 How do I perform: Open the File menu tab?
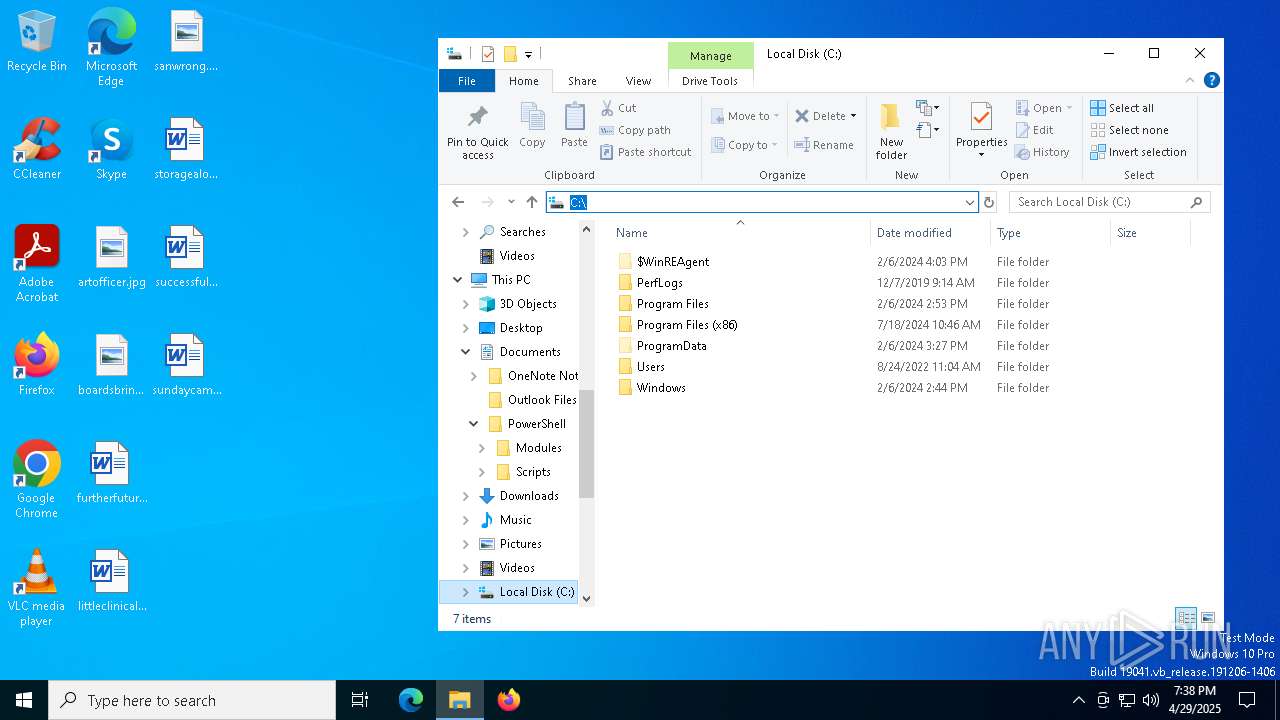pyautogui.click(x=467, y=81)
